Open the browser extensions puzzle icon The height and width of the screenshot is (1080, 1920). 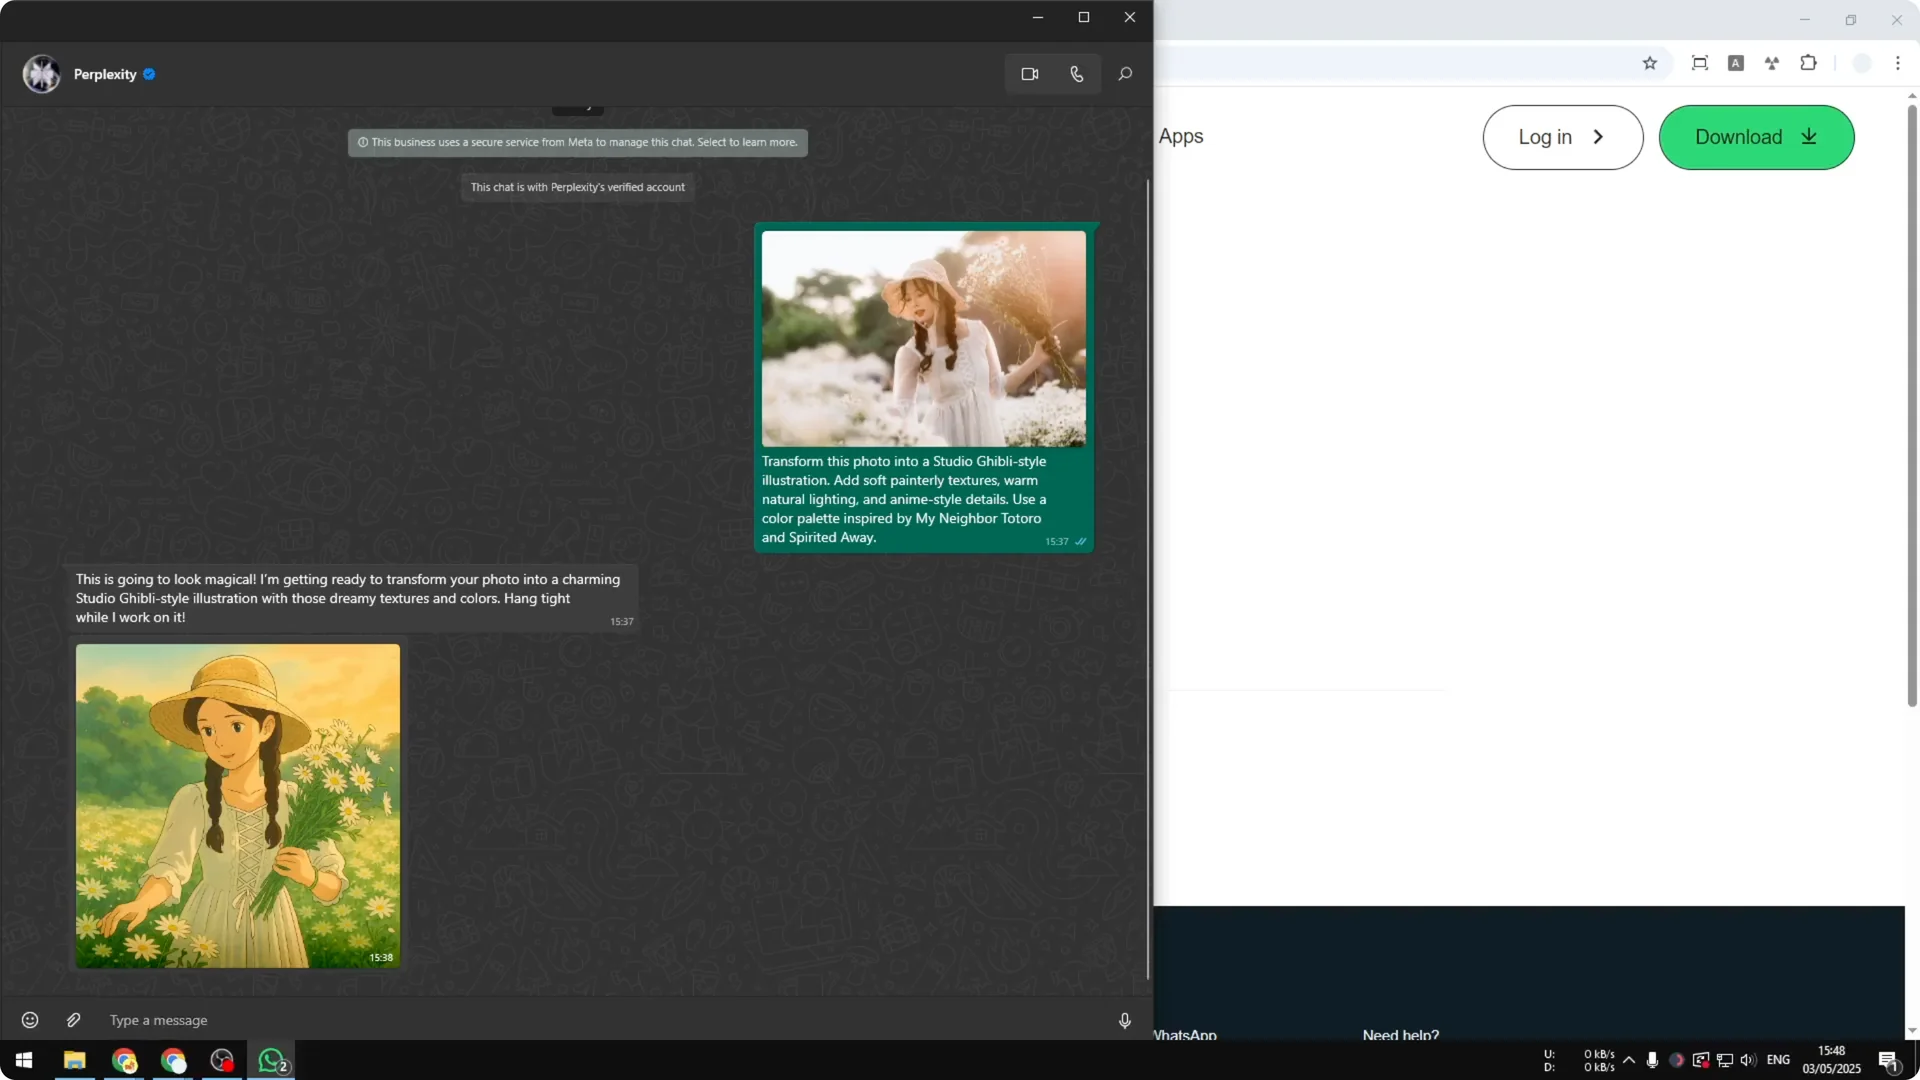tap(1808, 63)
